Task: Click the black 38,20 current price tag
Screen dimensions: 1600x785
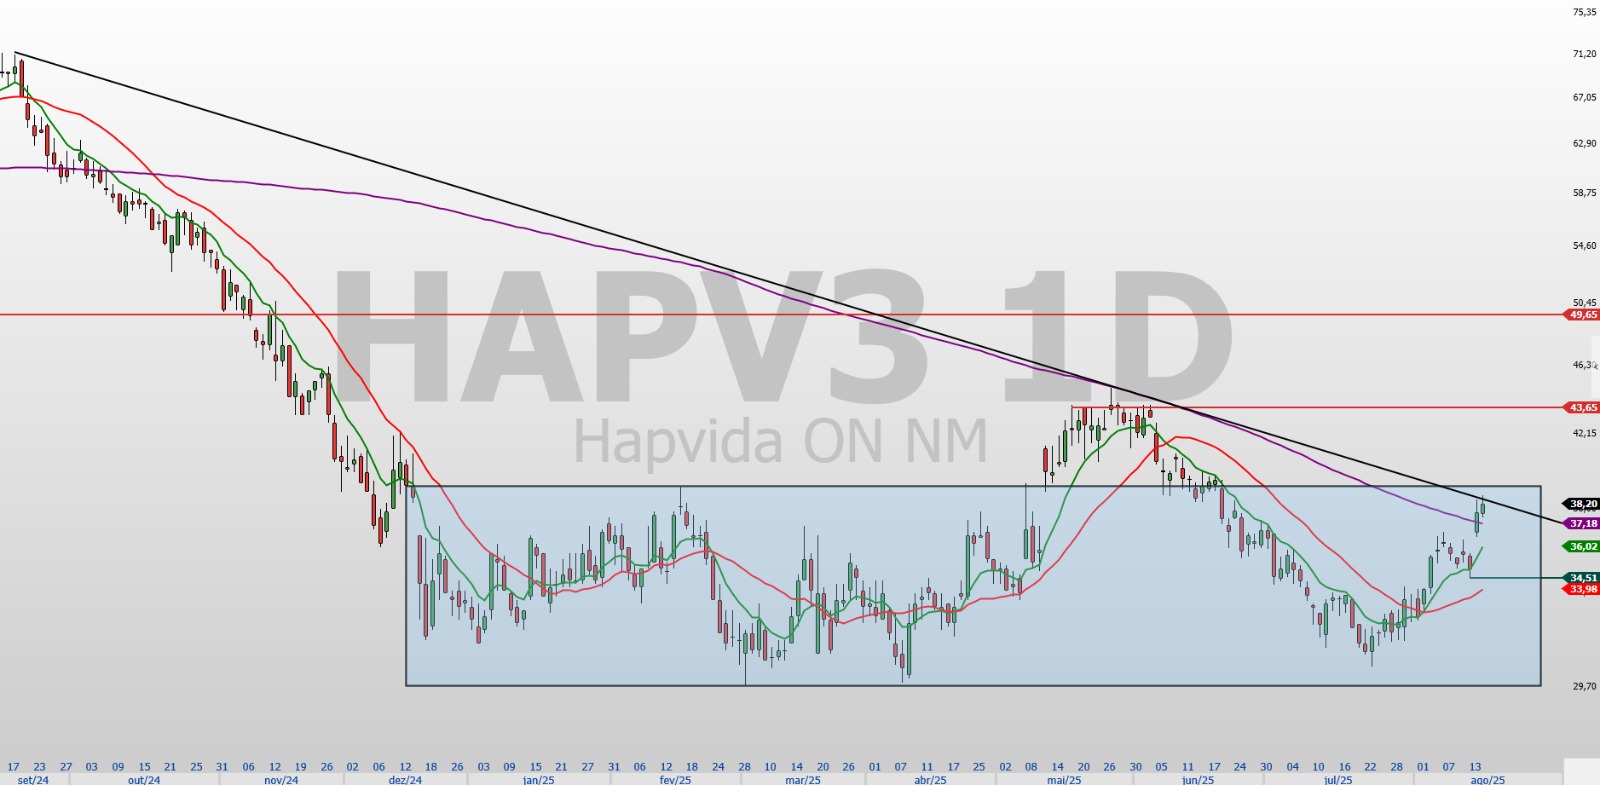Action: (1582, 504)
